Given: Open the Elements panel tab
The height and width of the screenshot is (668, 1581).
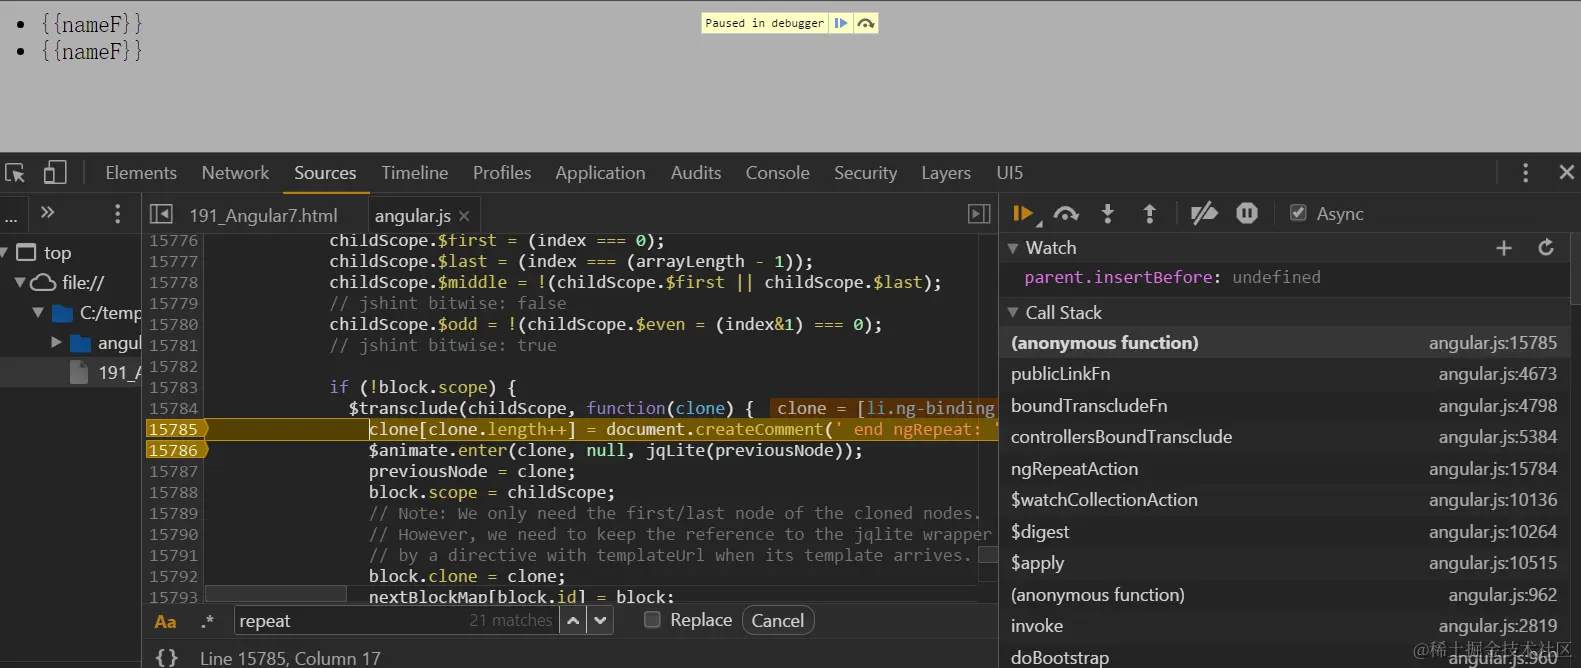Looking at the screenshot, I should pyautogui.click(x=141, y=173).
